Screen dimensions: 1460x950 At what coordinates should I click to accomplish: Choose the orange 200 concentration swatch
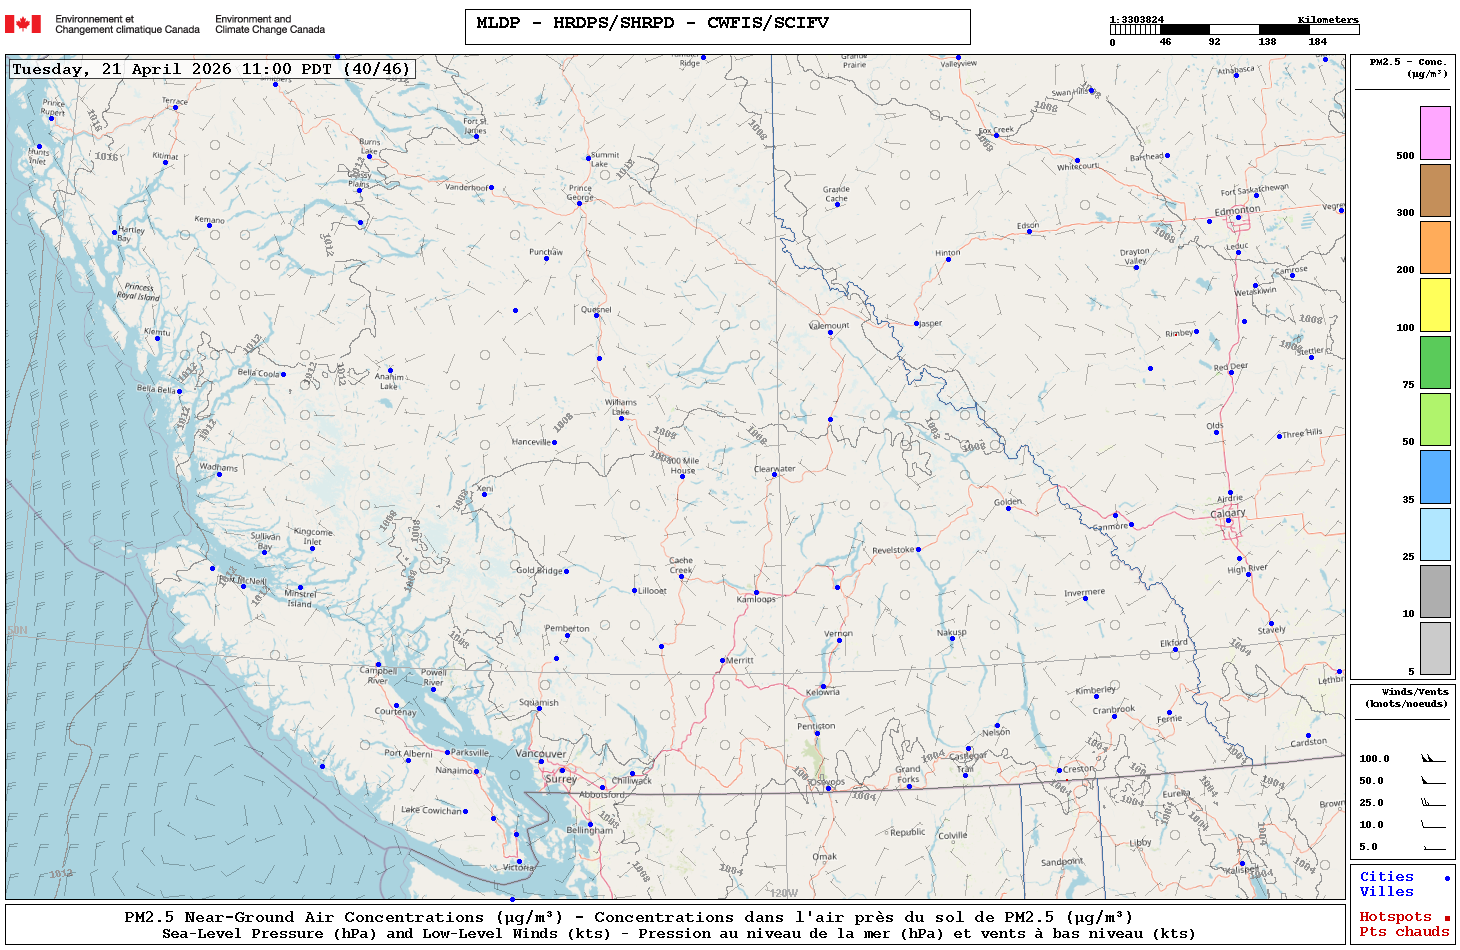(1435, 247)
